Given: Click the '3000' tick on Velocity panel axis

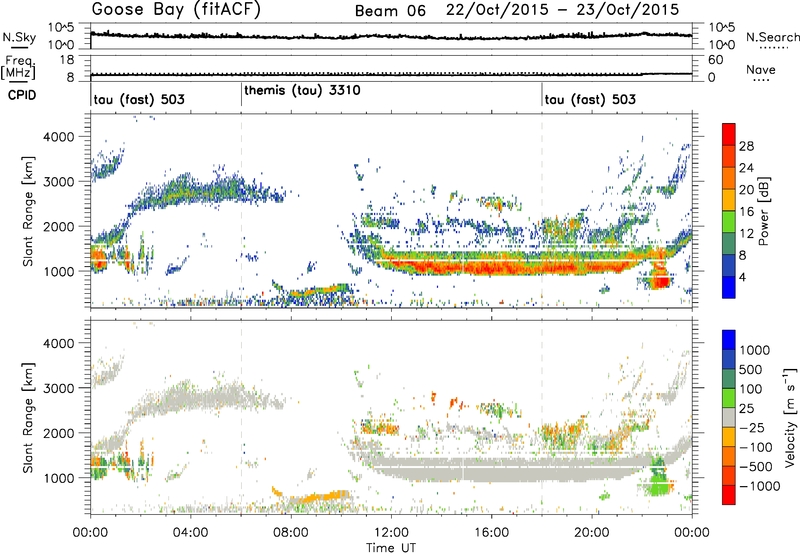Looking at the screenshot, I should coord(58,388).
